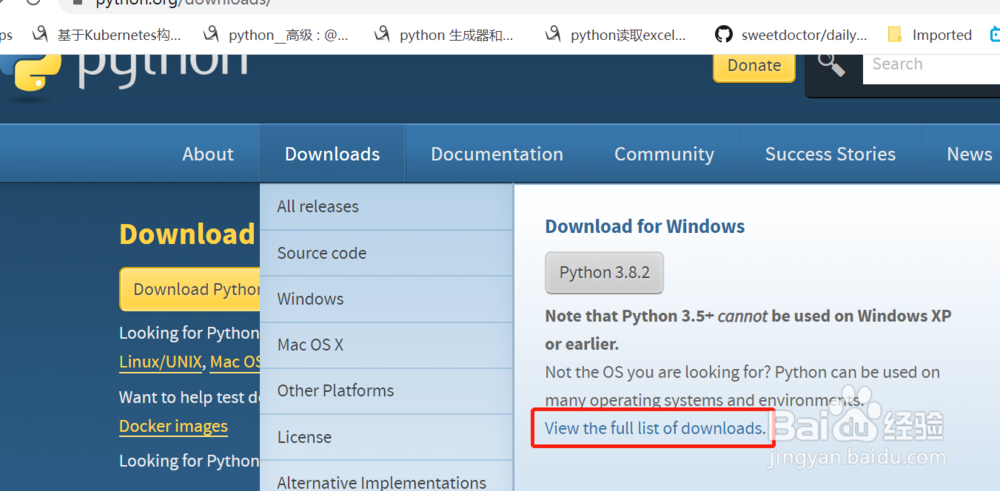This screenshot has width=1000, height=491.
Task: Select Other Platforms menu entry
Action: pyautogui.click(x=335, y=390)
